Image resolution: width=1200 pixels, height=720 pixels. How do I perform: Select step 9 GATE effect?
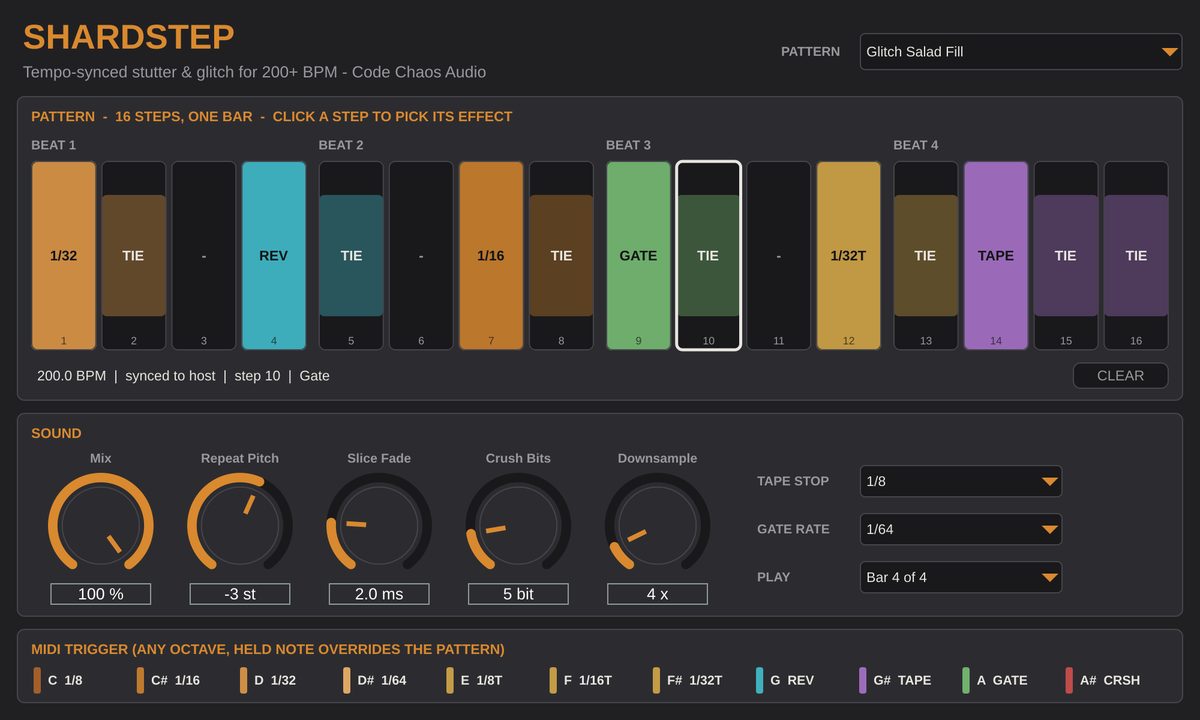[639, 256]
